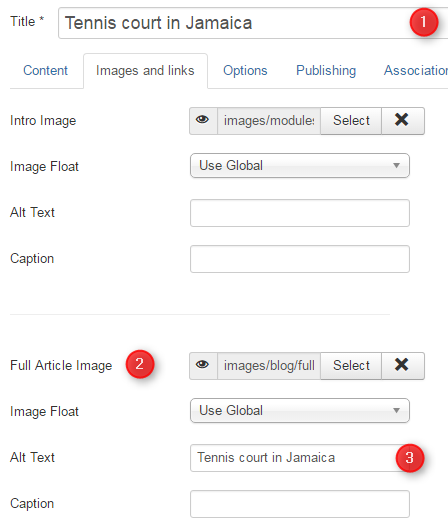Click the images/blog/full path field

click(269, 366)
